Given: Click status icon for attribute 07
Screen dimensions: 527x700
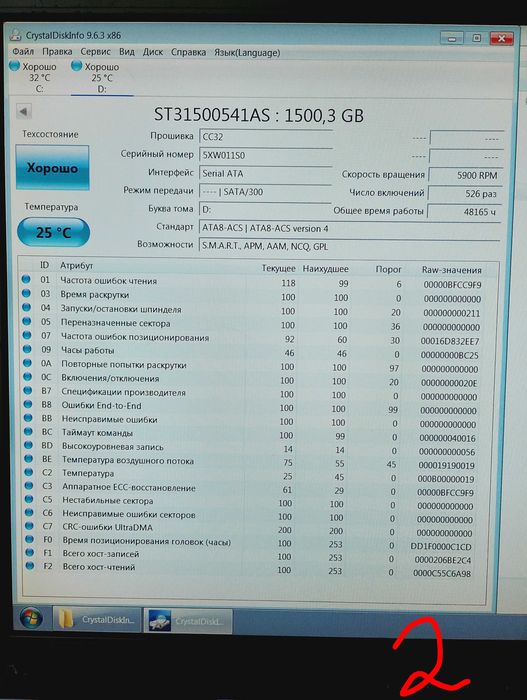Looking at the screenshot, I should point(27,335).
